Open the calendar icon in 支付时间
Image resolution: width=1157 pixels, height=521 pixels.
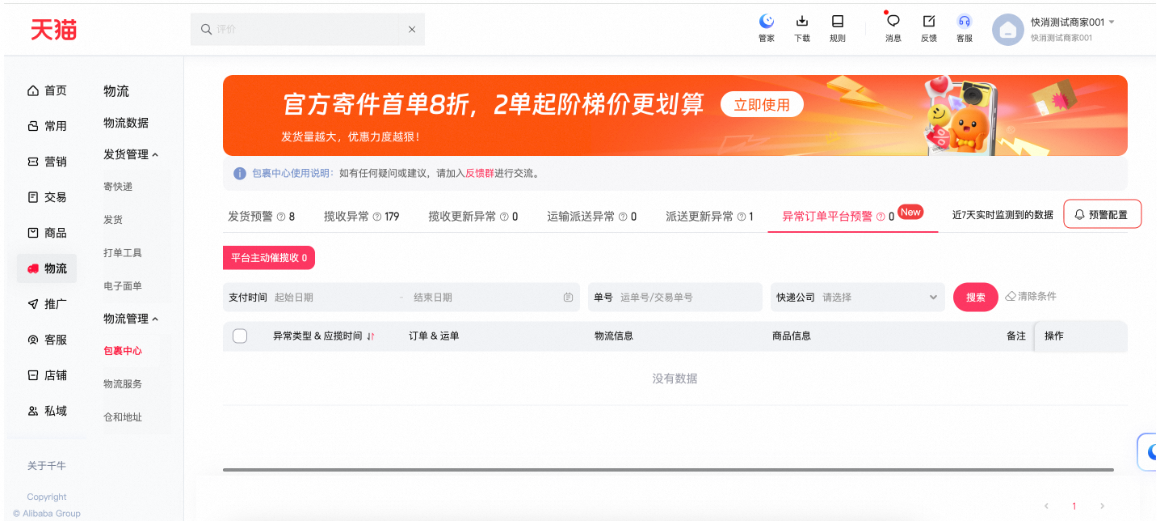[x=568, y=297]
